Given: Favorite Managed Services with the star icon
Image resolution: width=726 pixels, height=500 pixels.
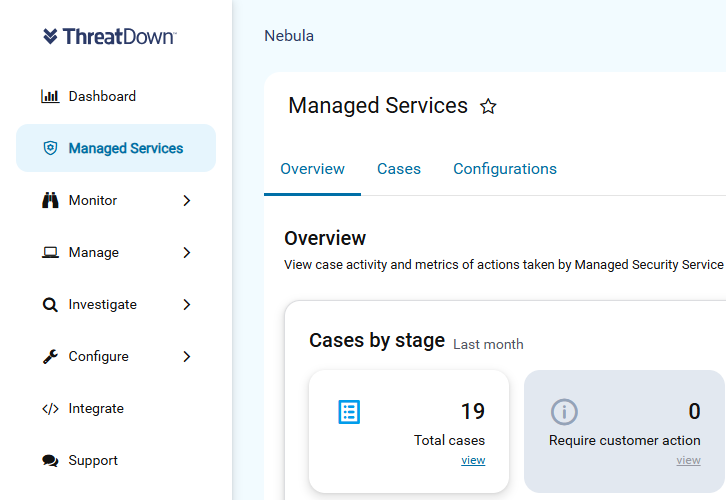Looking at the screenshot, I should (488, 106).
